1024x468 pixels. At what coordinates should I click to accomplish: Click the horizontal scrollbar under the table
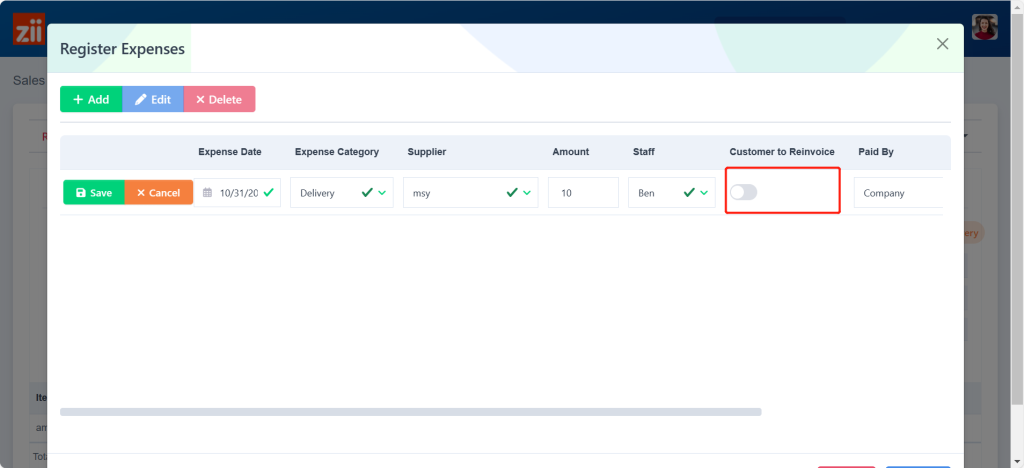(x=410, y=411)
